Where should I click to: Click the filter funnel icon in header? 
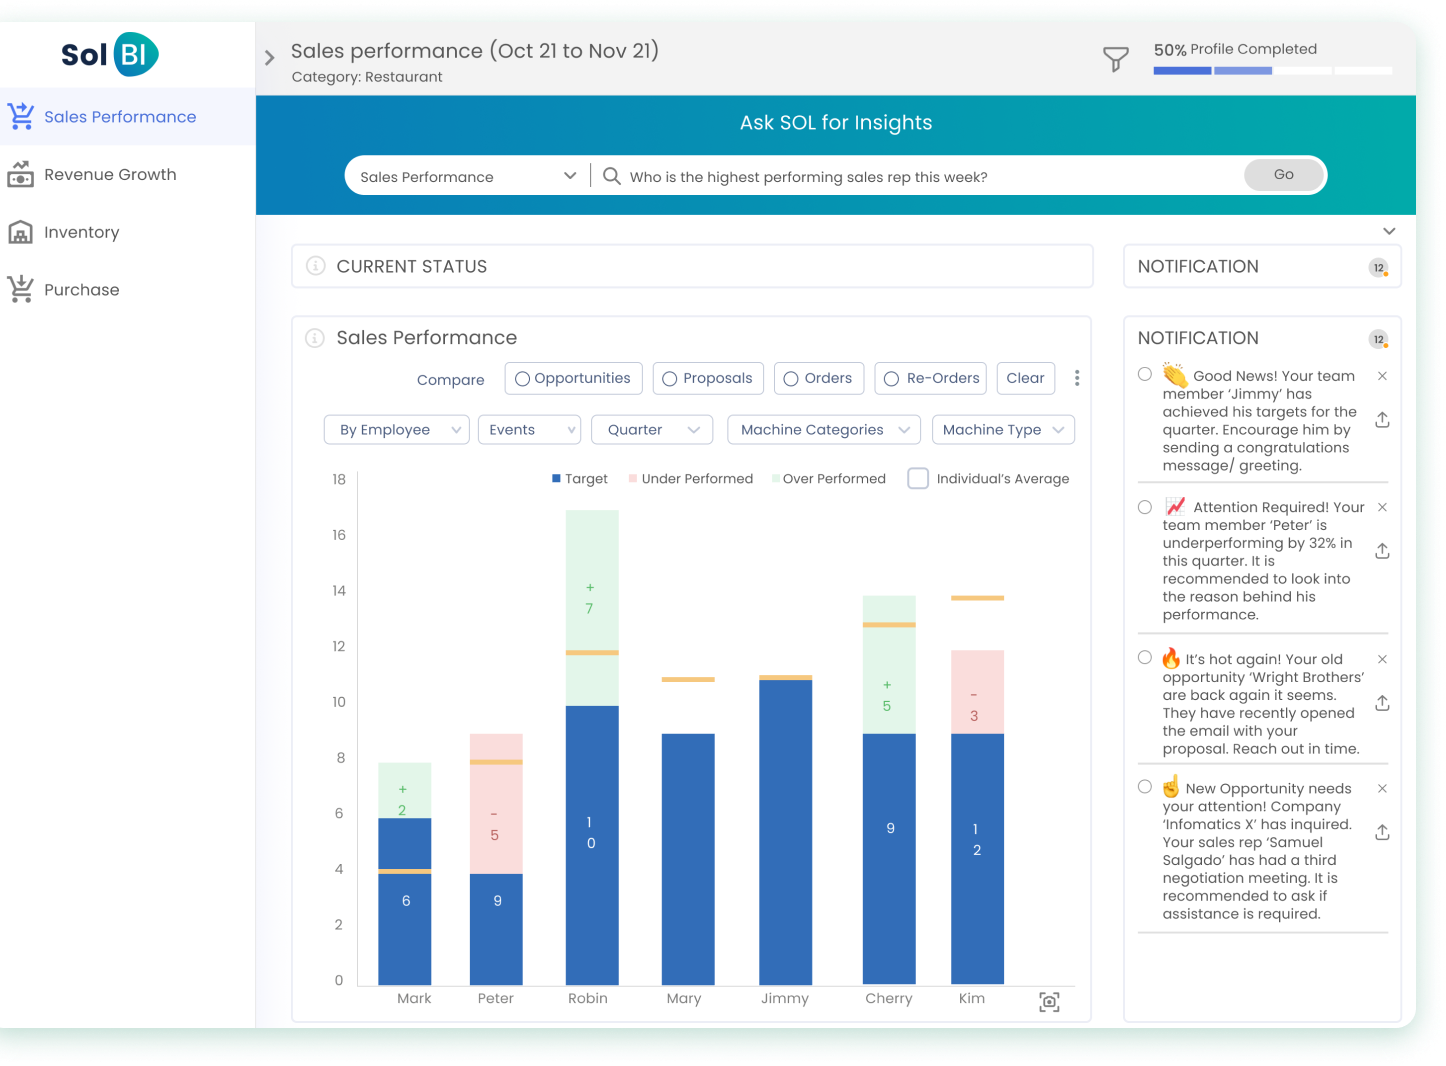coord(1115,60)
